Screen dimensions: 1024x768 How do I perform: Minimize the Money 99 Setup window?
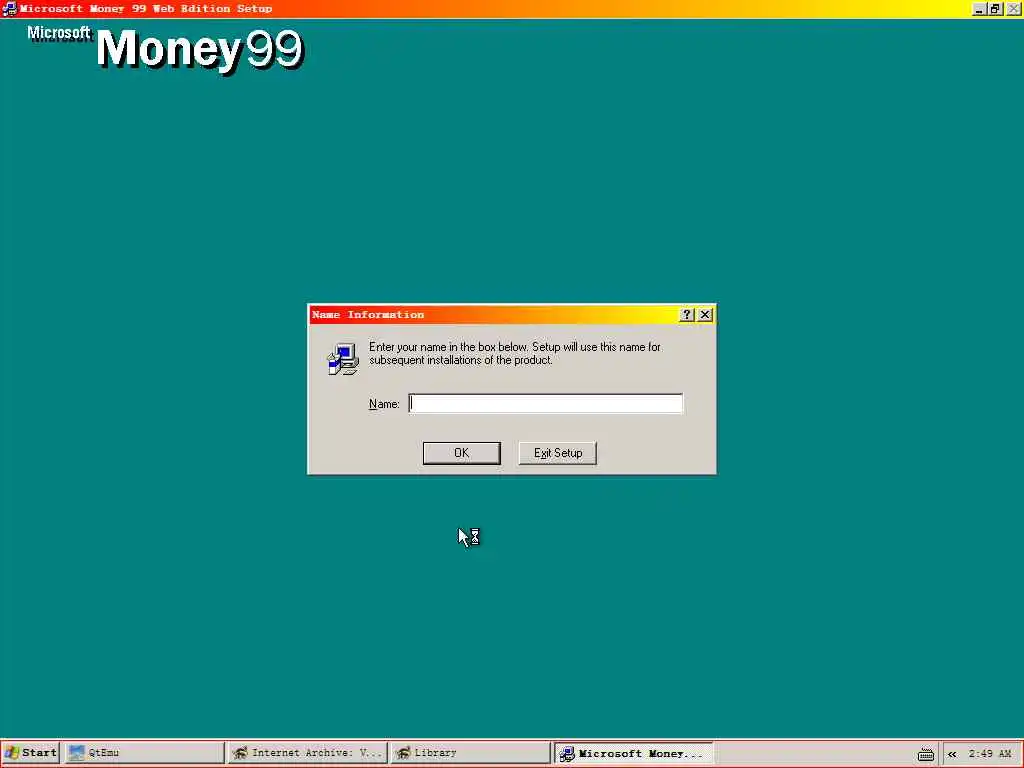[978, 9]
